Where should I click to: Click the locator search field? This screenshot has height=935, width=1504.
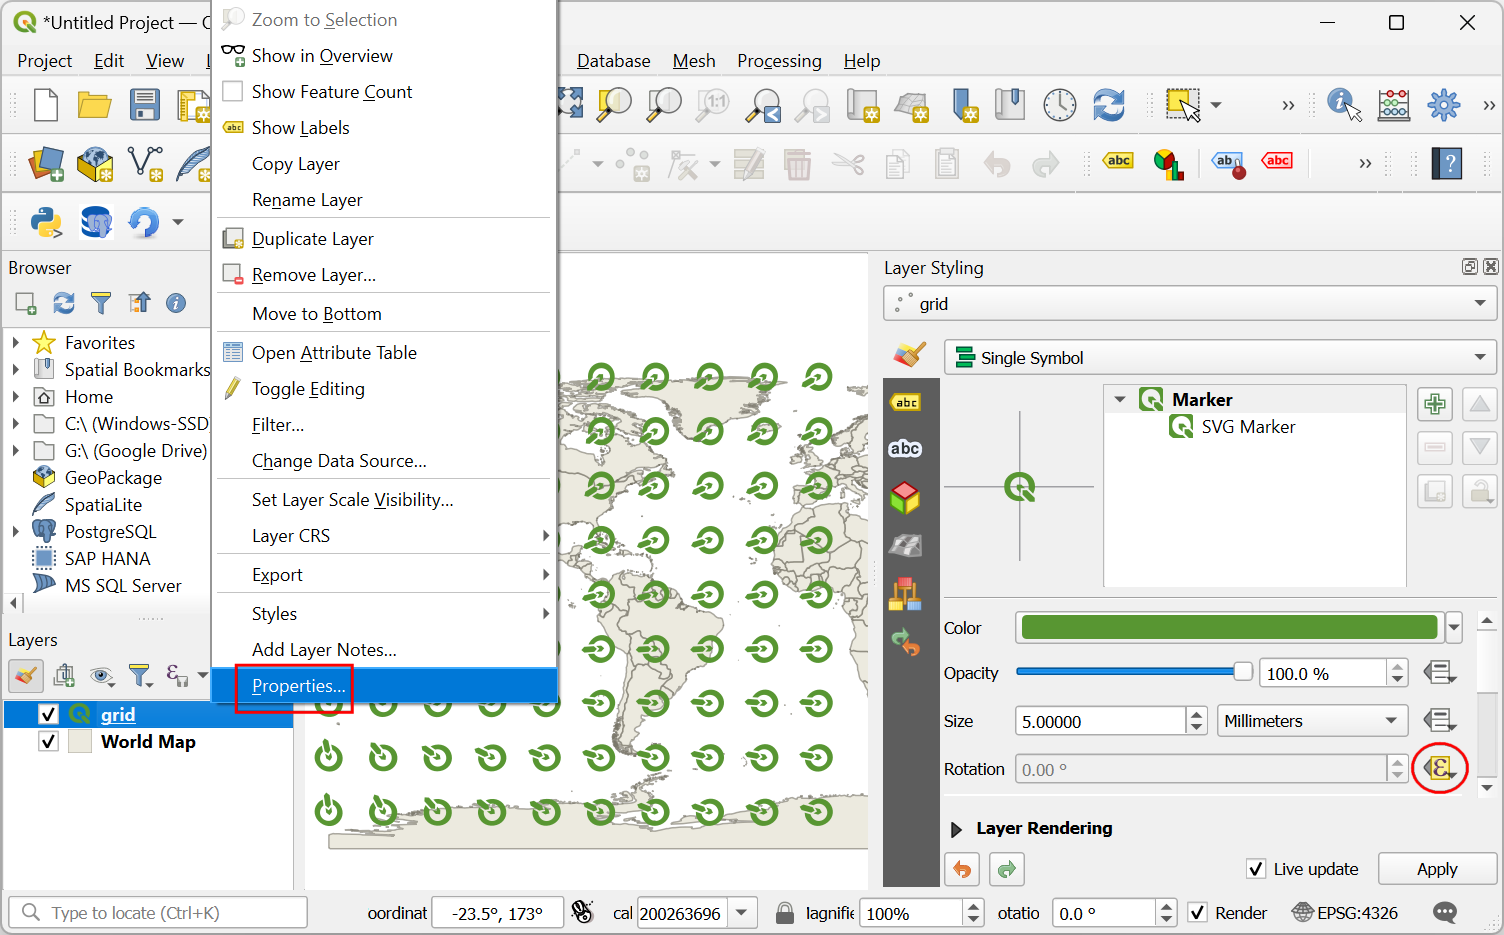click(x=160, y=913)
